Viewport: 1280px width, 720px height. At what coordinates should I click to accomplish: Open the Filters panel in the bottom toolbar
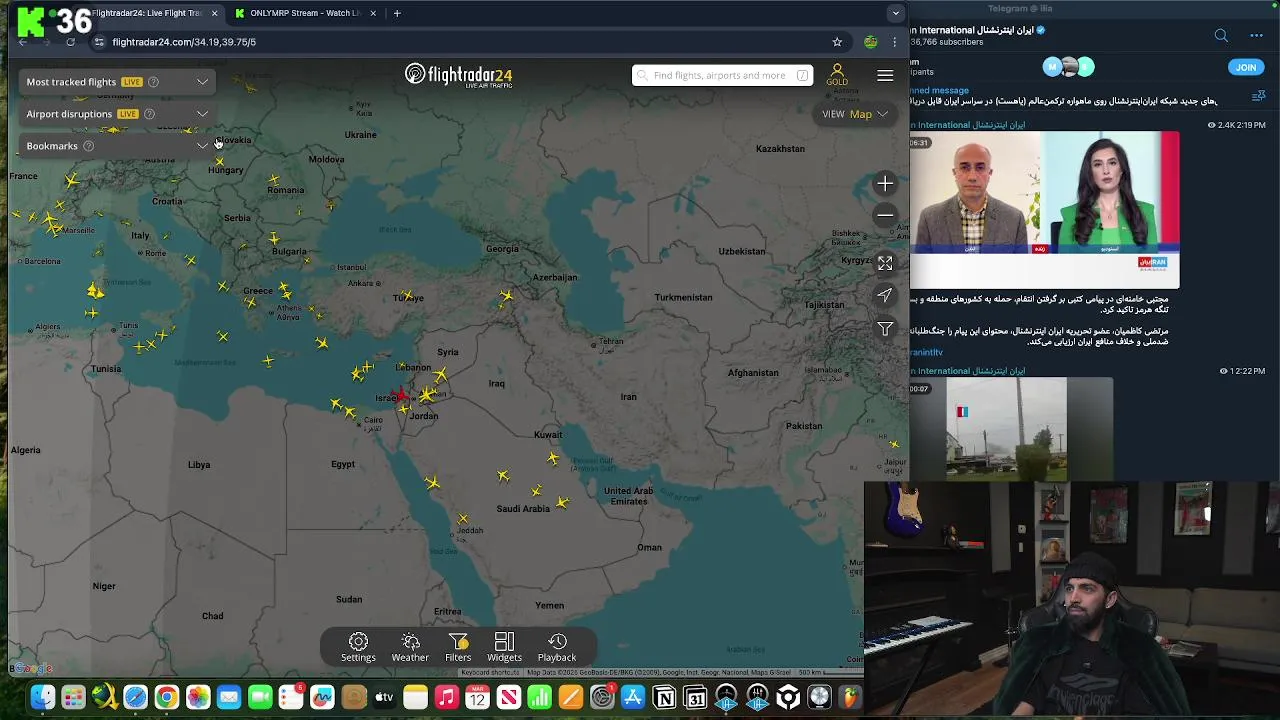[458, 647]
